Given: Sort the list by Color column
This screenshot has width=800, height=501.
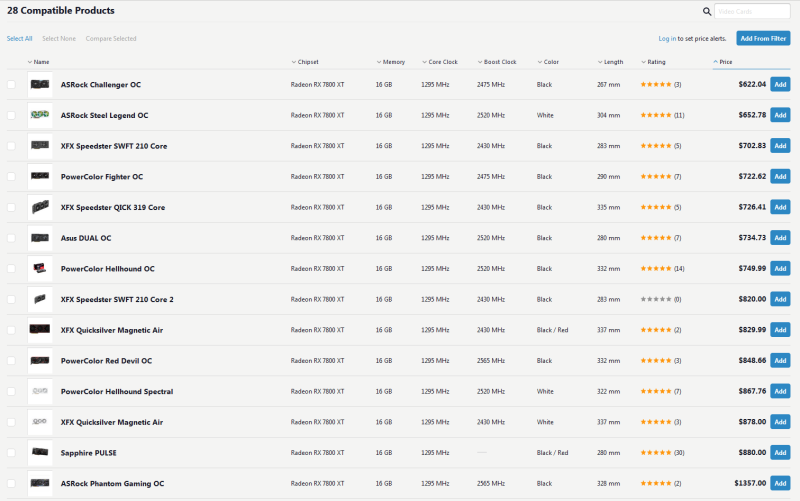Looking at the screenshot, I should (548, 62).
